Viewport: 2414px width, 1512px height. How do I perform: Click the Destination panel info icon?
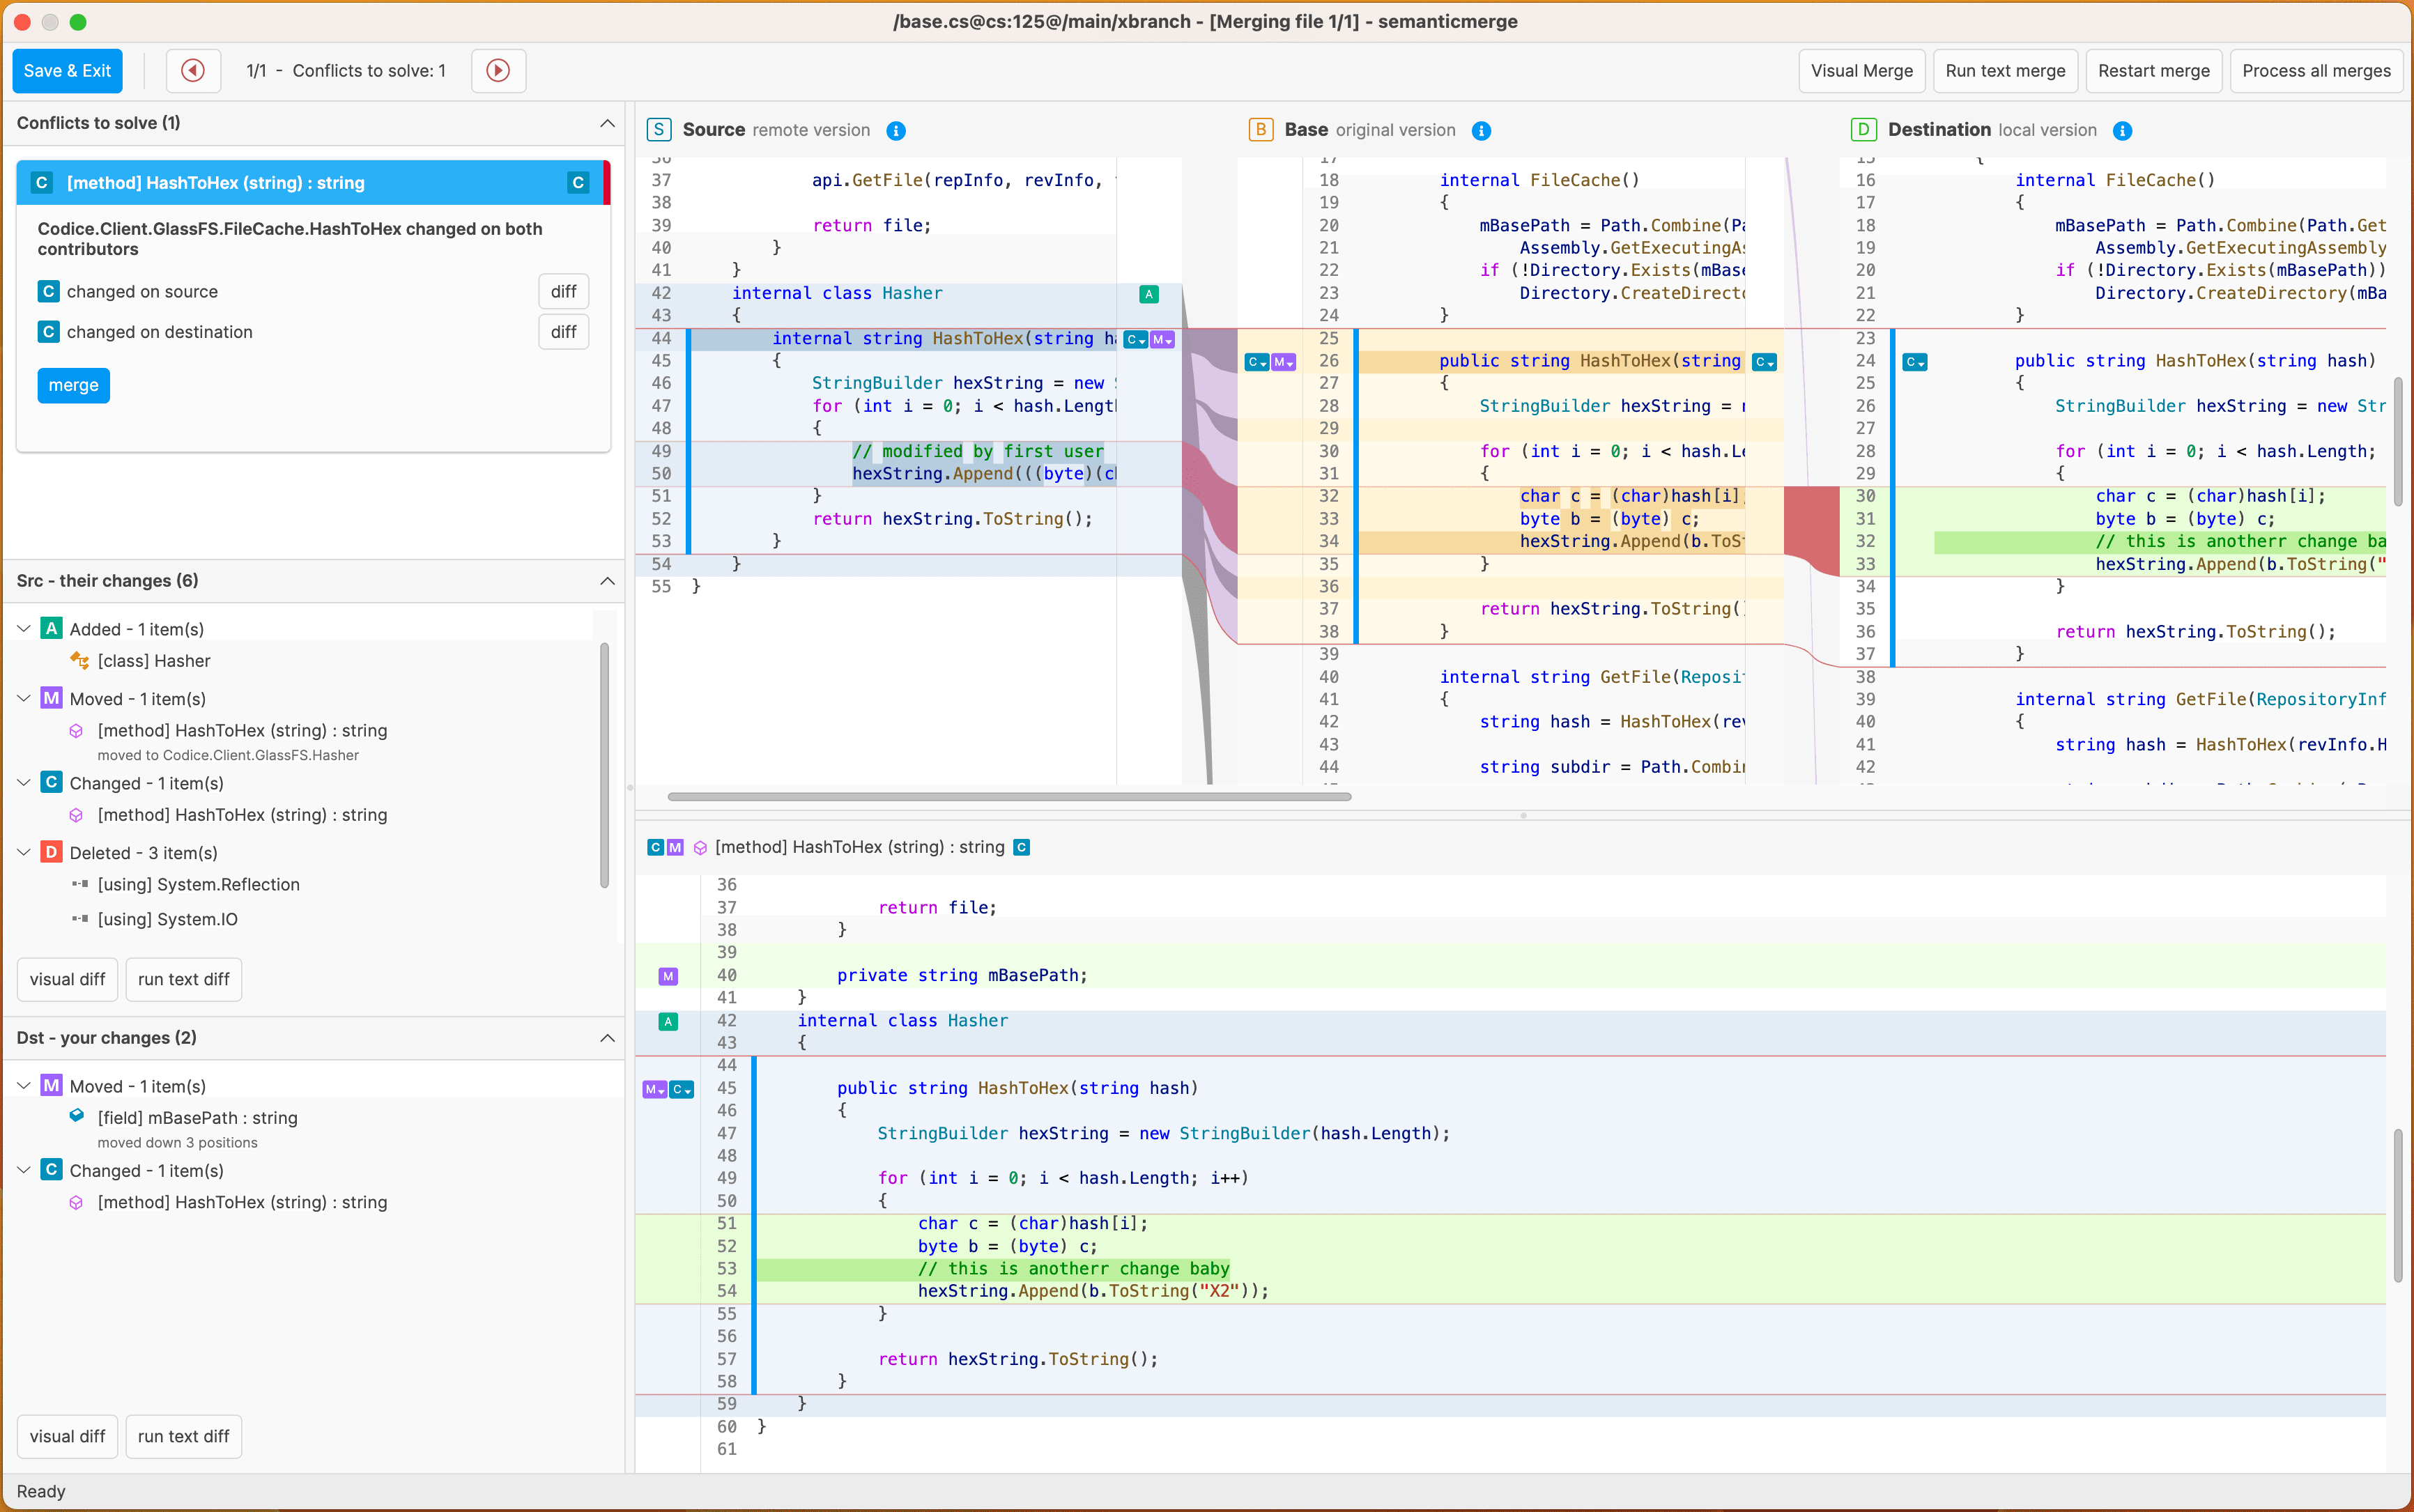tap(2123, 130)
